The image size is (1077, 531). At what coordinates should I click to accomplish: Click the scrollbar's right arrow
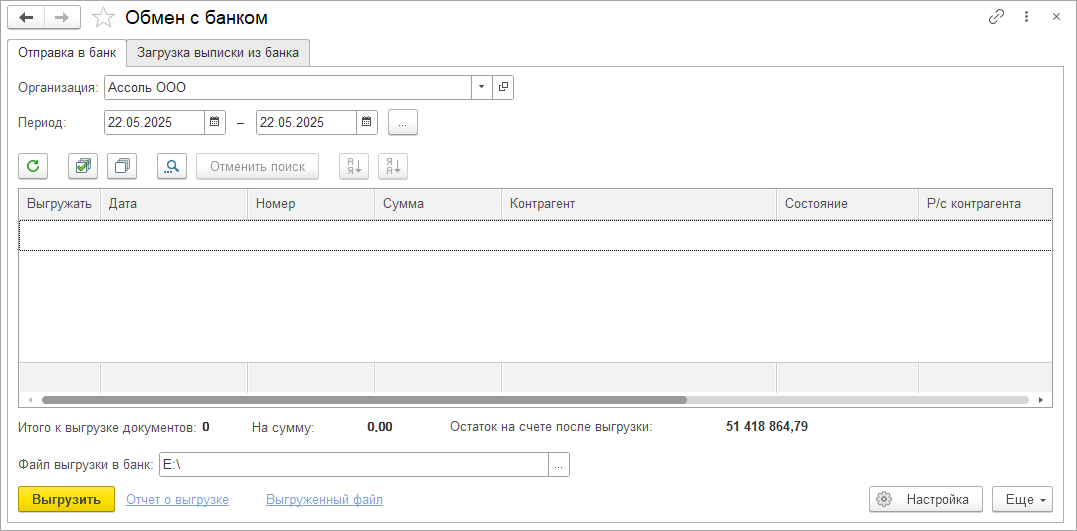pos(1041,399)
